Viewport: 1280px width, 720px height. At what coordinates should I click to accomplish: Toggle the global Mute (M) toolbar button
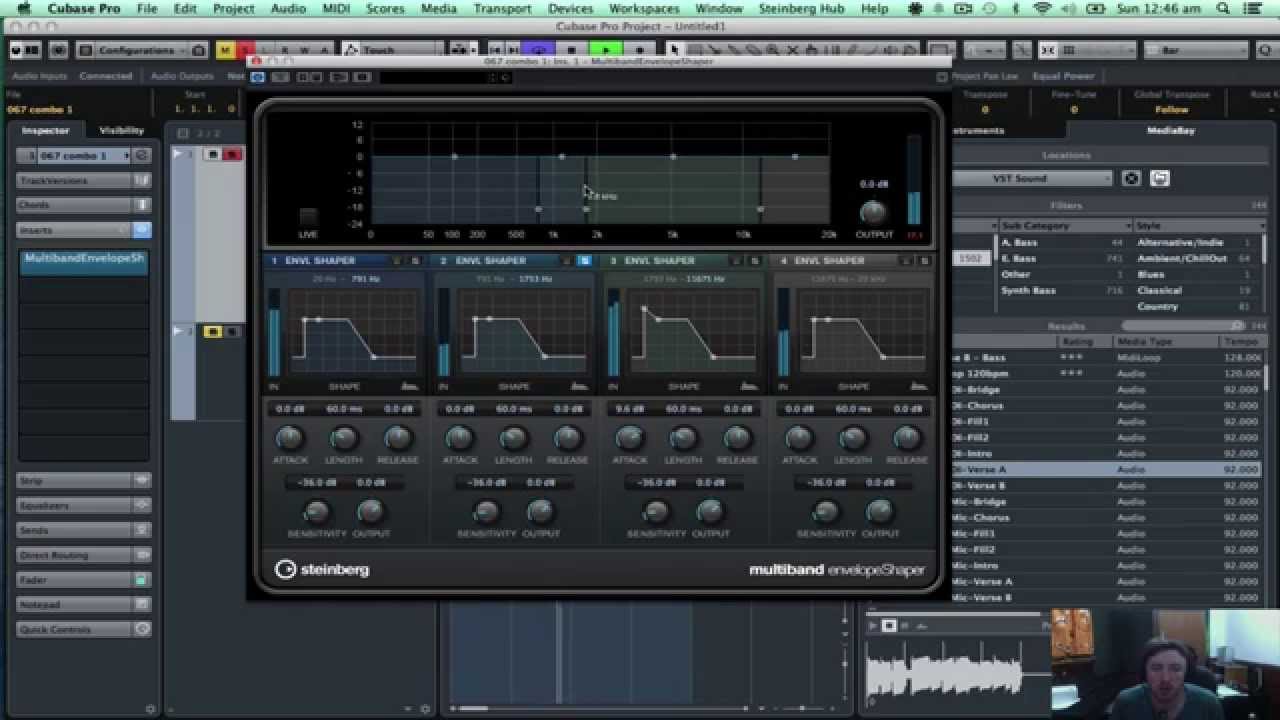(225, 50)
